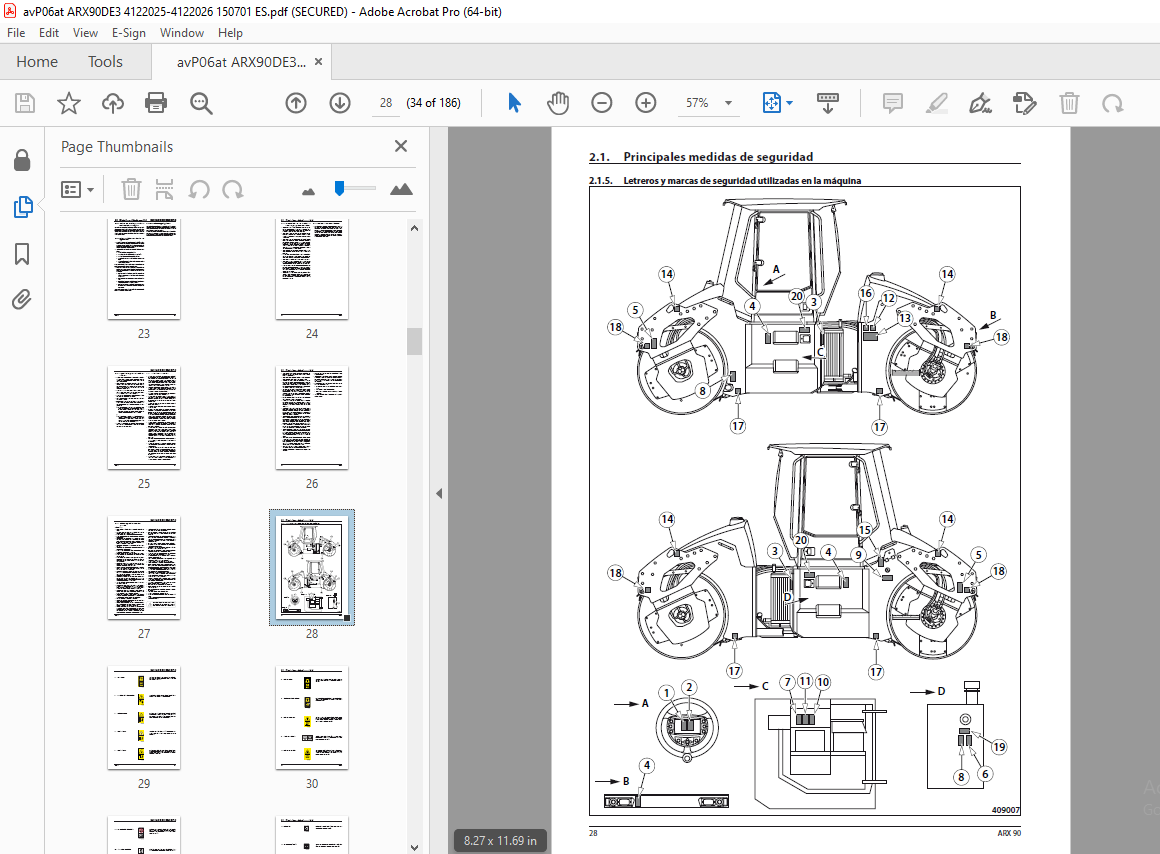
Task: Select the highlight text tool
Action: [x=937, y=103]
